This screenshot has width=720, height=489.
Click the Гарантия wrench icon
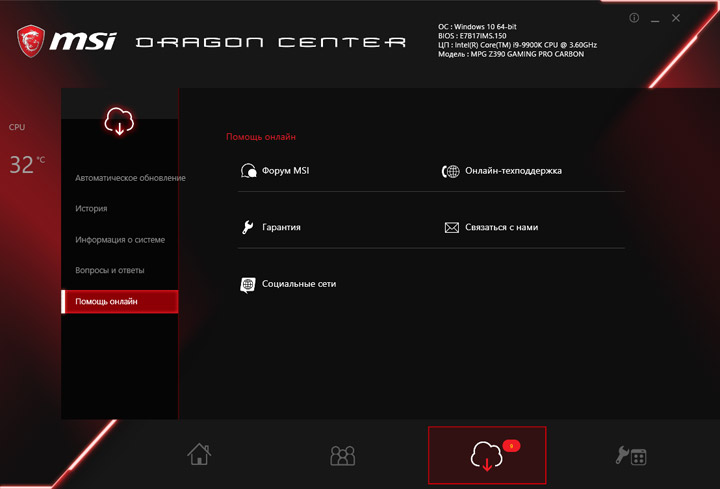[248, 227]
